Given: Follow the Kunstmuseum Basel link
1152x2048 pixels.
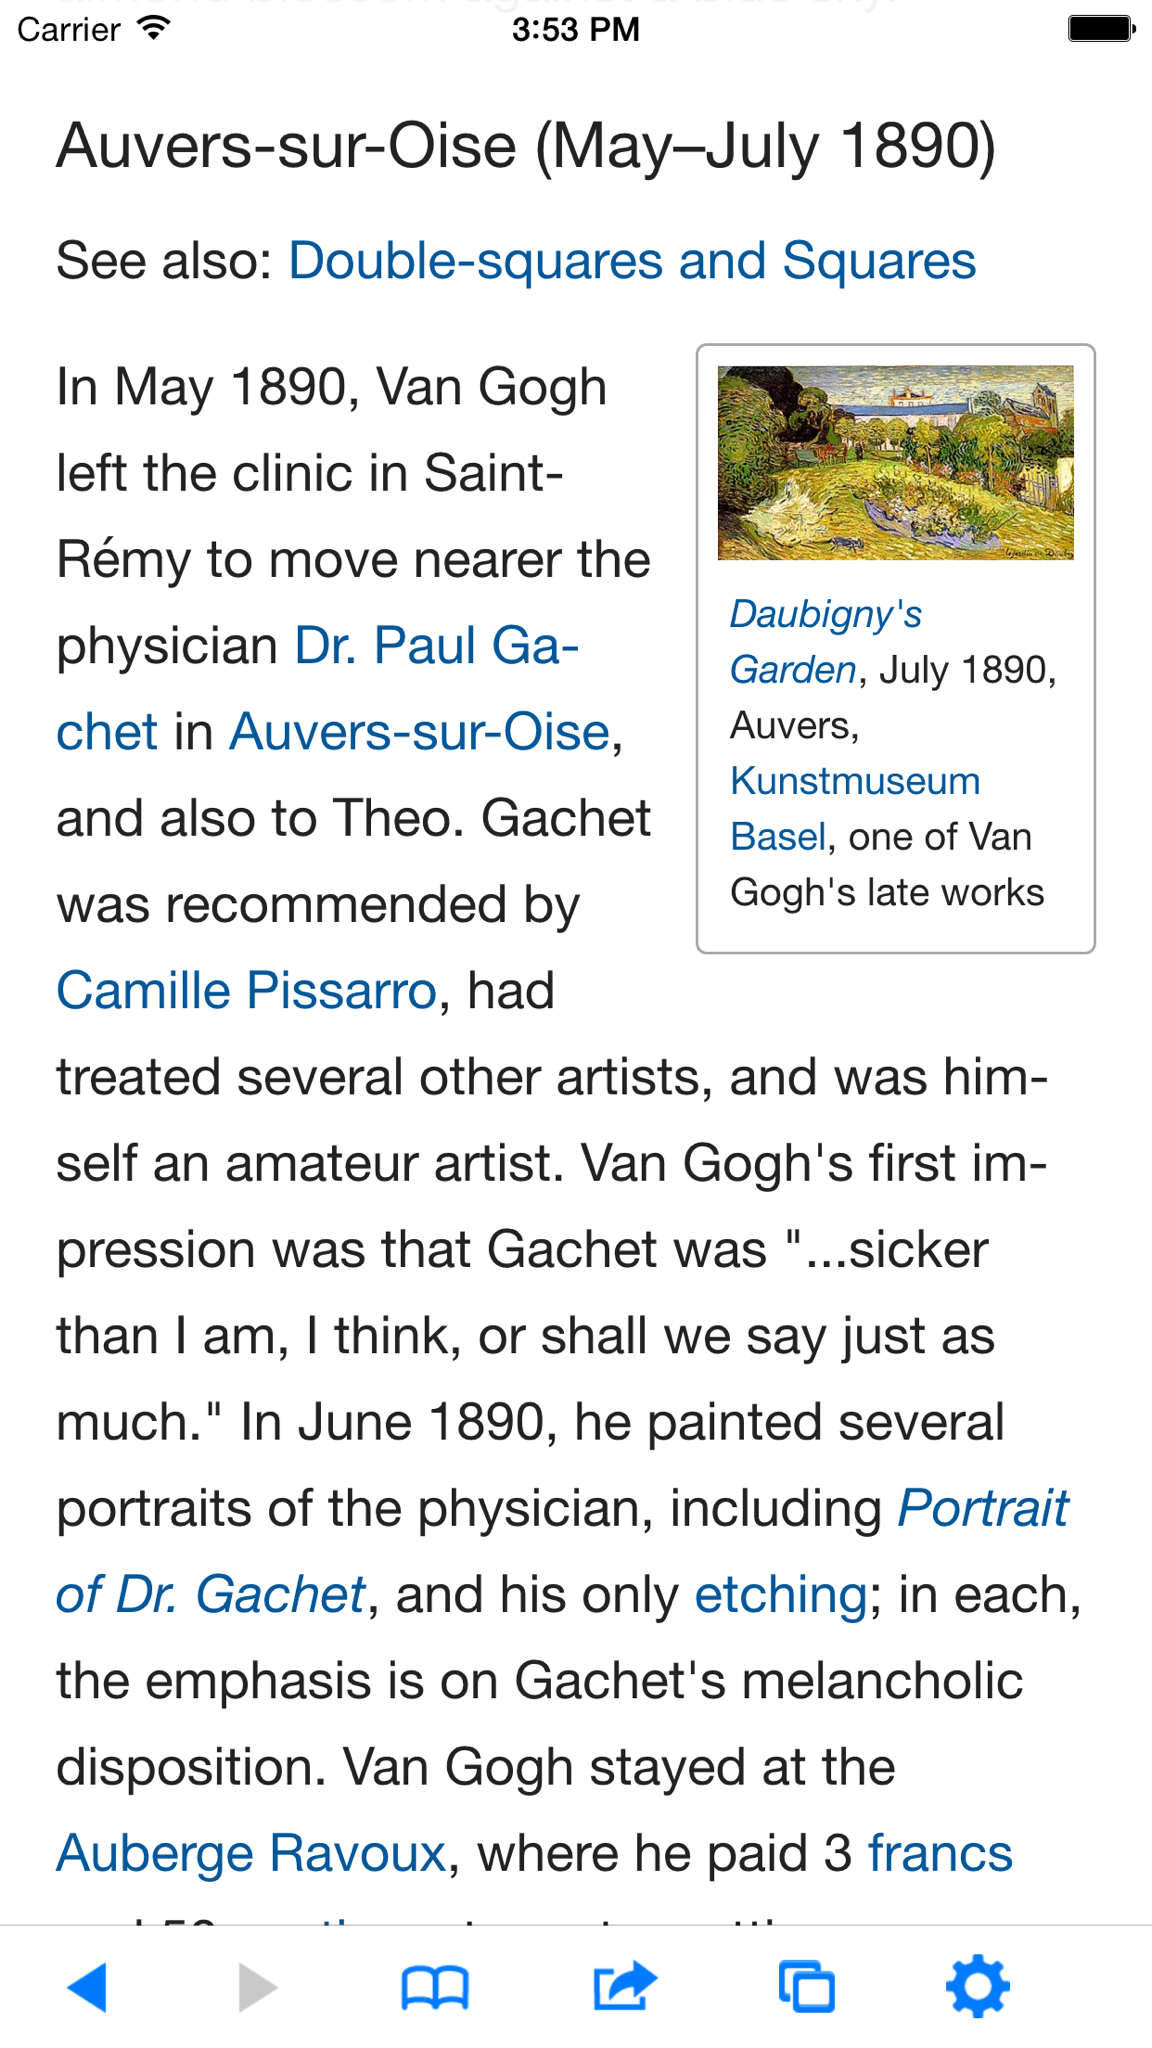Looking at the screenshot, I should (x=855, y=808).
